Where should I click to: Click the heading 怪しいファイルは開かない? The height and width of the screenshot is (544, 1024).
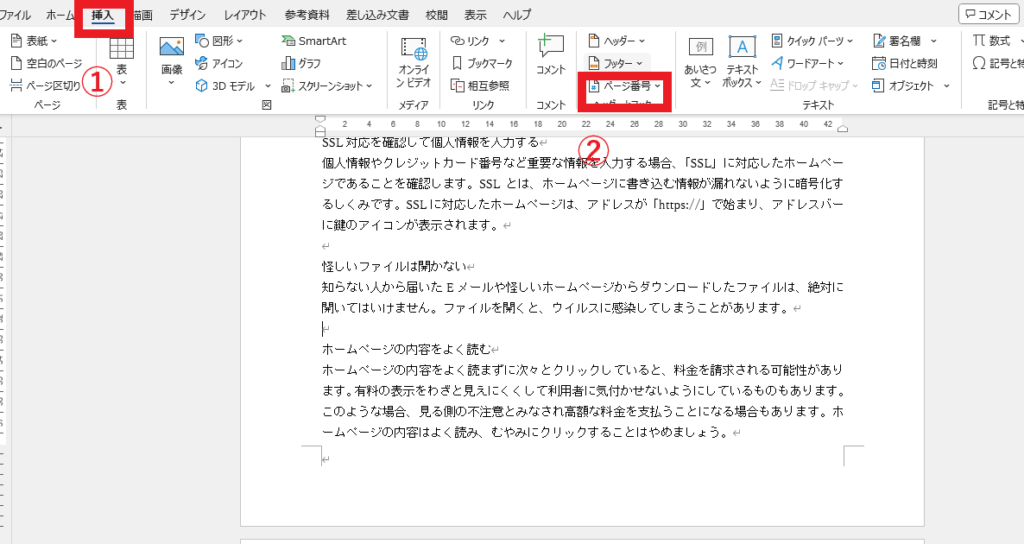coord(394,266)
